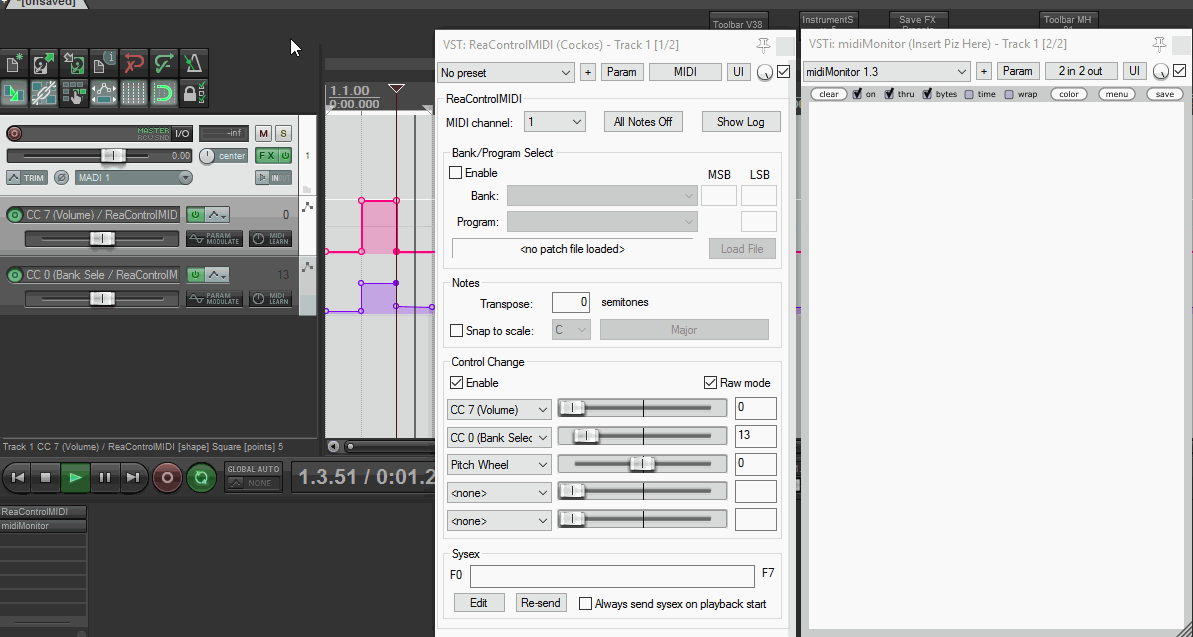The image size is (1193, 637).
Task: Toggle locking padlock icon
Action: [x=193, y=93]
